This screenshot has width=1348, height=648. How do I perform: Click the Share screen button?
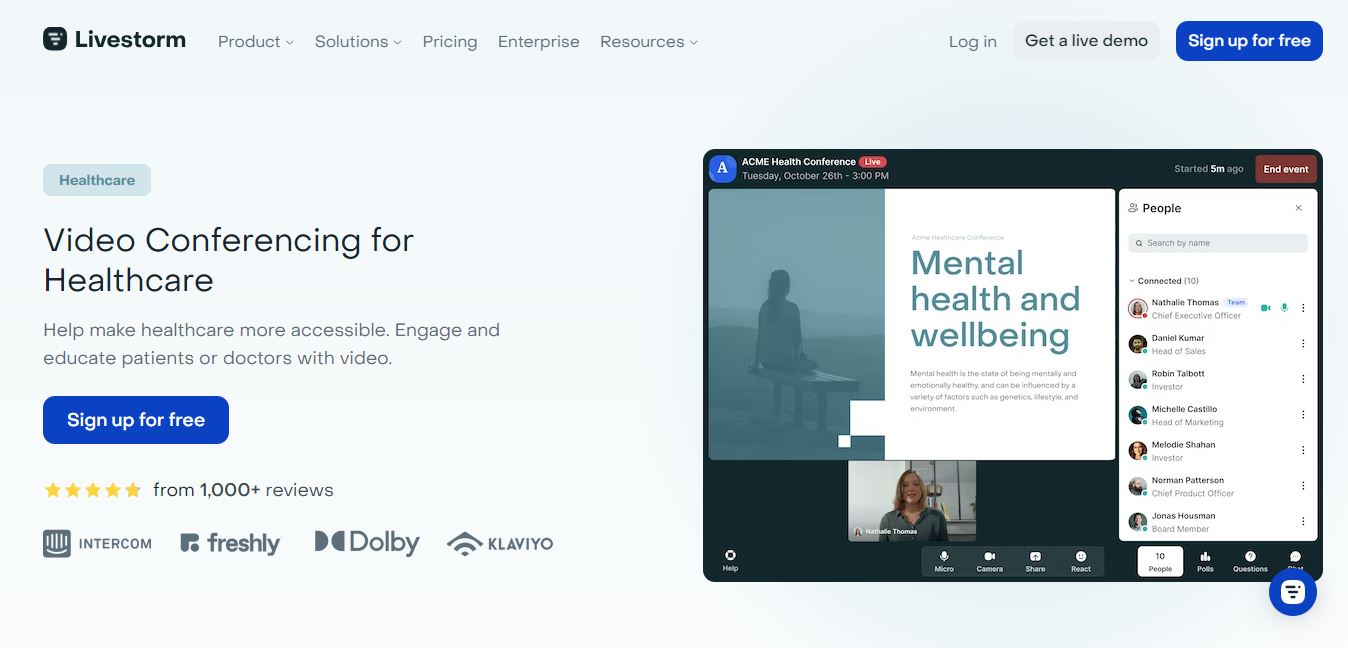[x=1035, y=561]
